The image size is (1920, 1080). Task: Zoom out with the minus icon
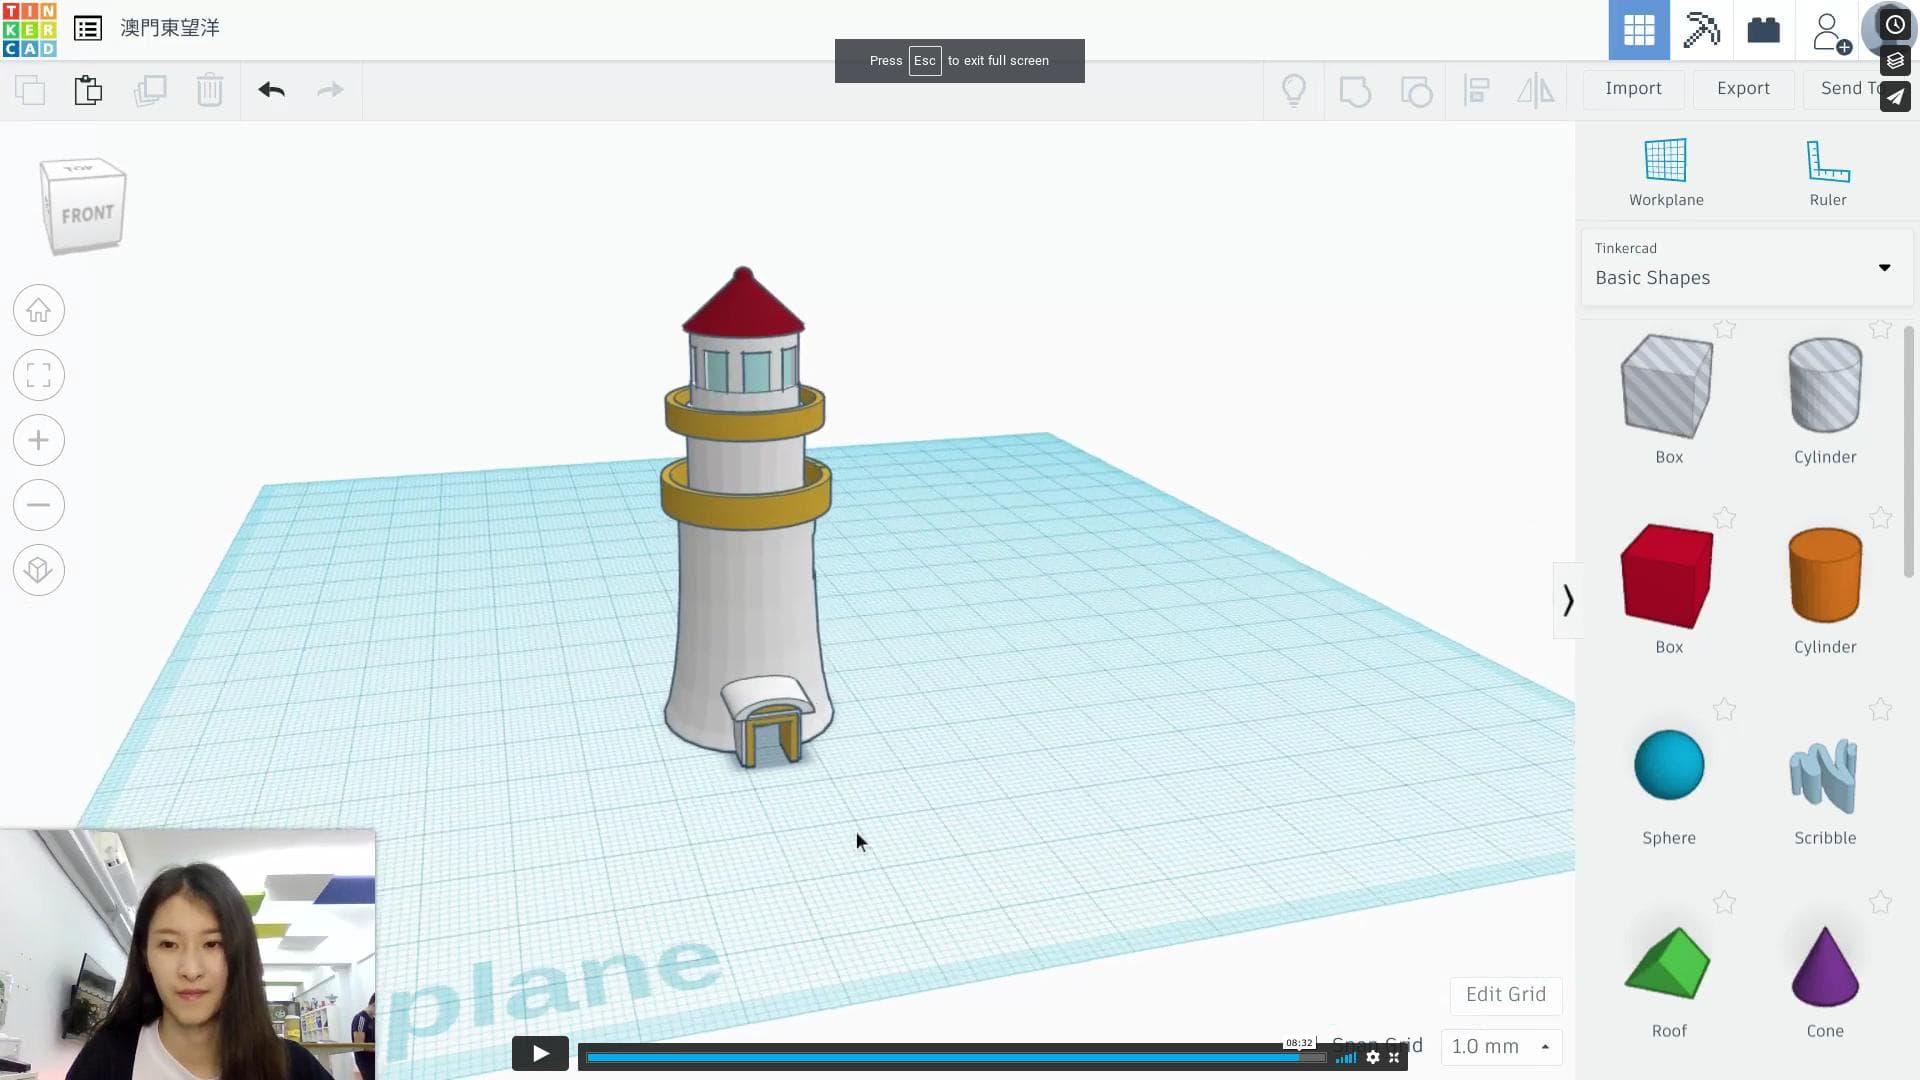click(x=39, y=506)
